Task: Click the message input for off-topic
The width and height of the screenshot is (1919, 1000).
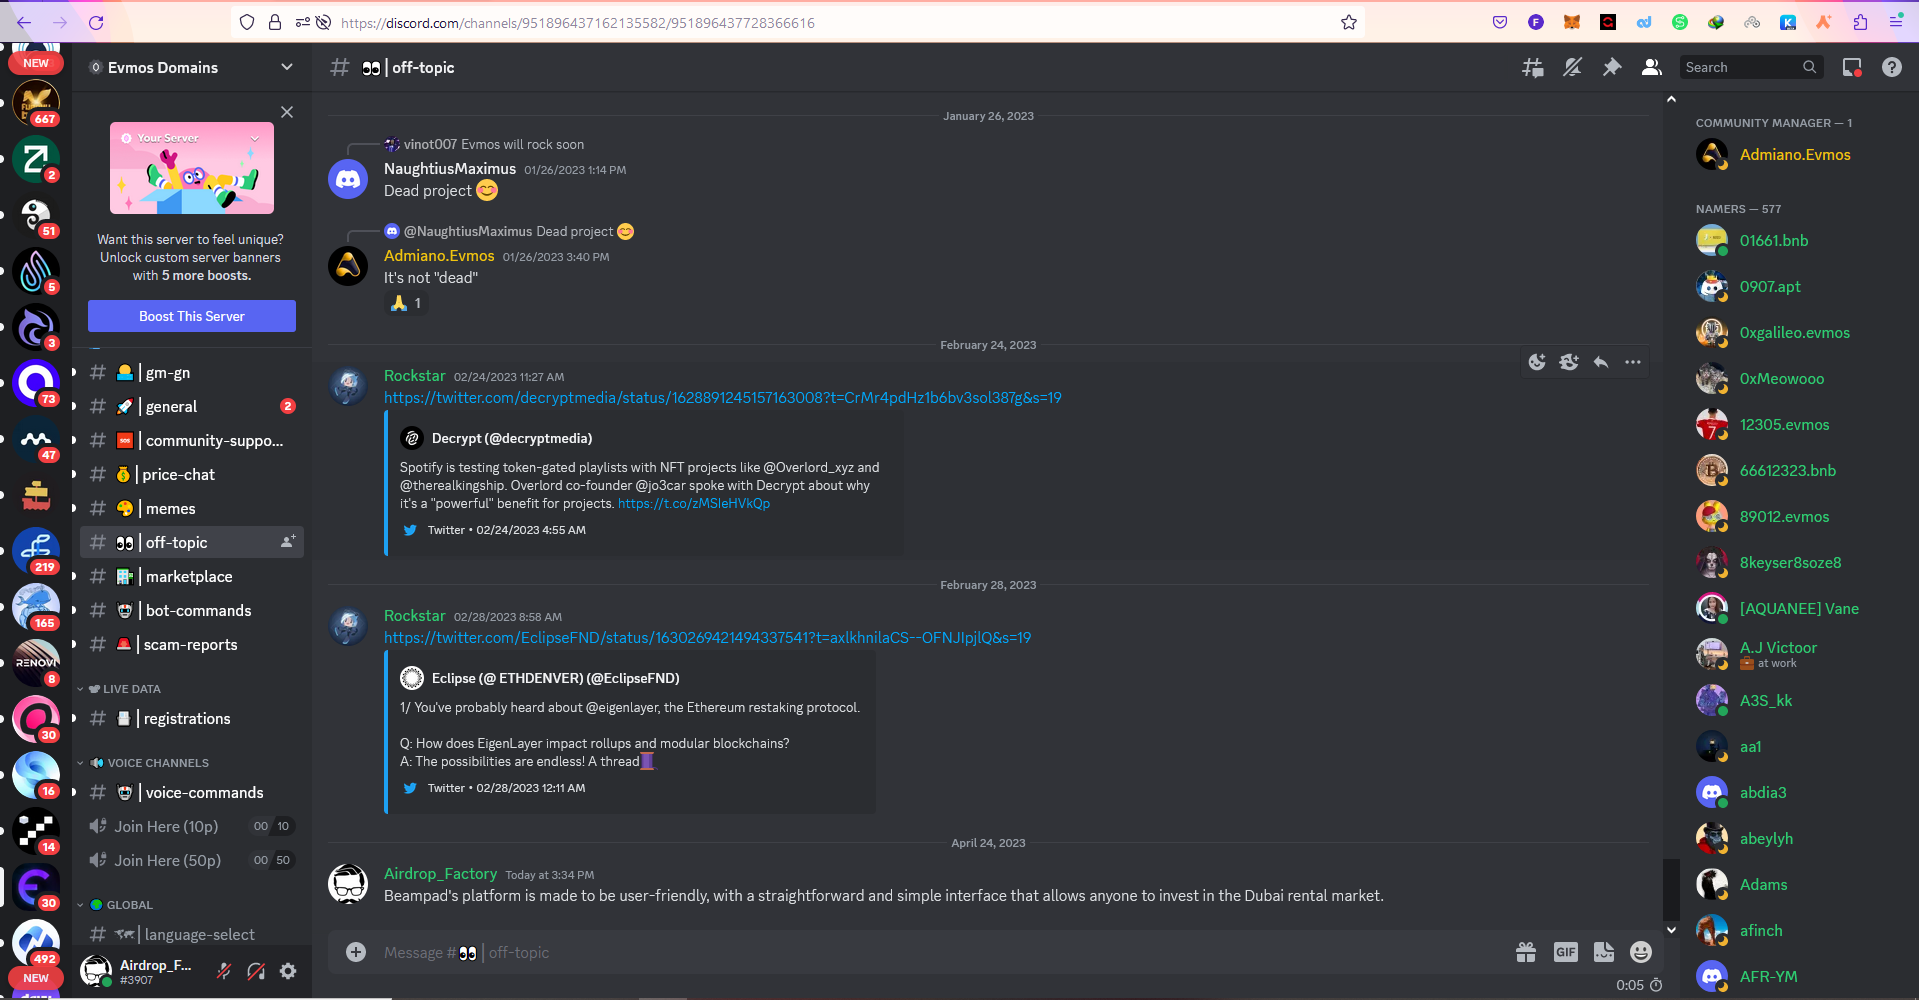Action: (940, 953)
